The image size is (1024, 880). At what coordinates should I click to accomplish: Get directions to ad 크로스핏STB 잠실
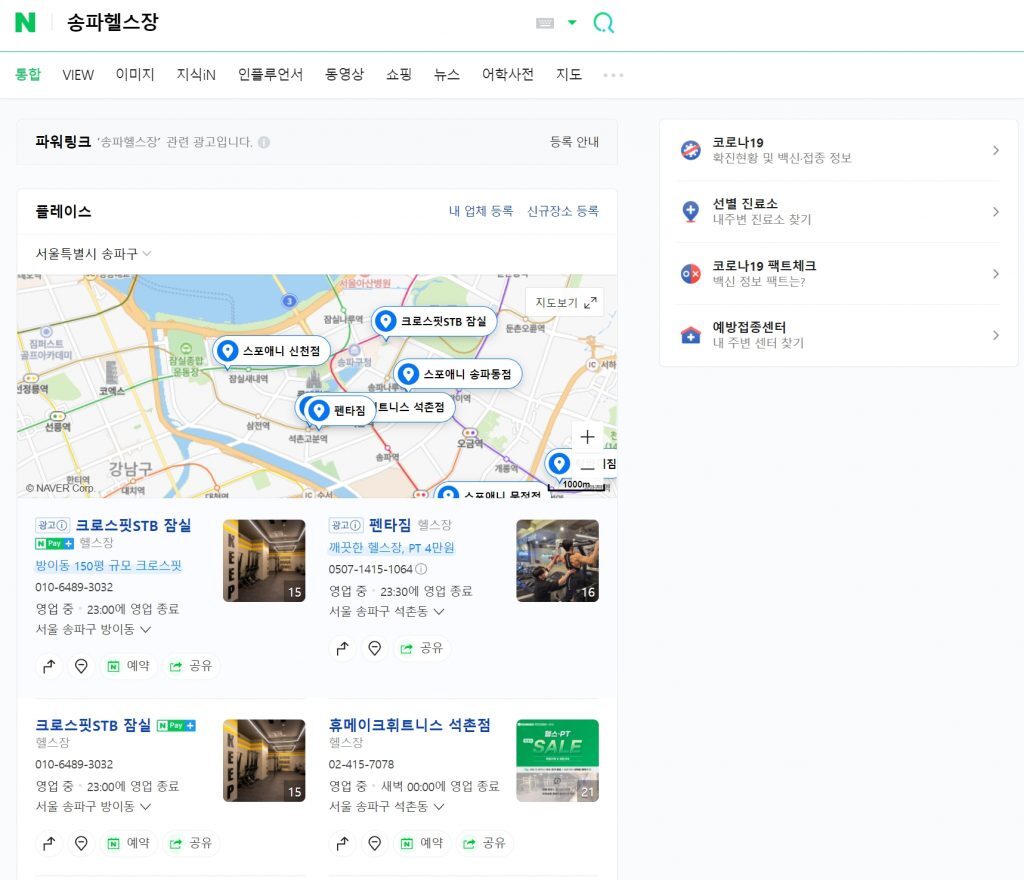click(49, 666)
